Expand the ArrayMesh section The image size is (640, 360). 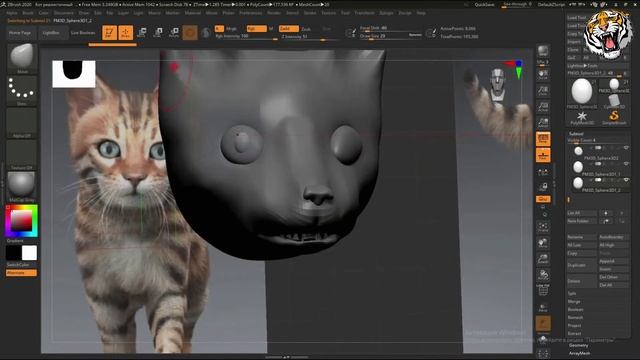[x=579, y=353]
